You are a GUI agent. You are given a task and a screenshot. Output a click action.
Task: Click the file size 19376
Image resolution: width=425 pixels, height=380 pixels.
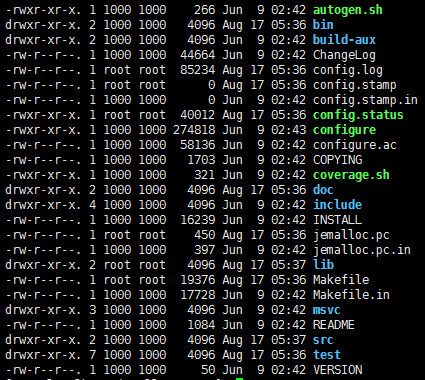point(198,280)
